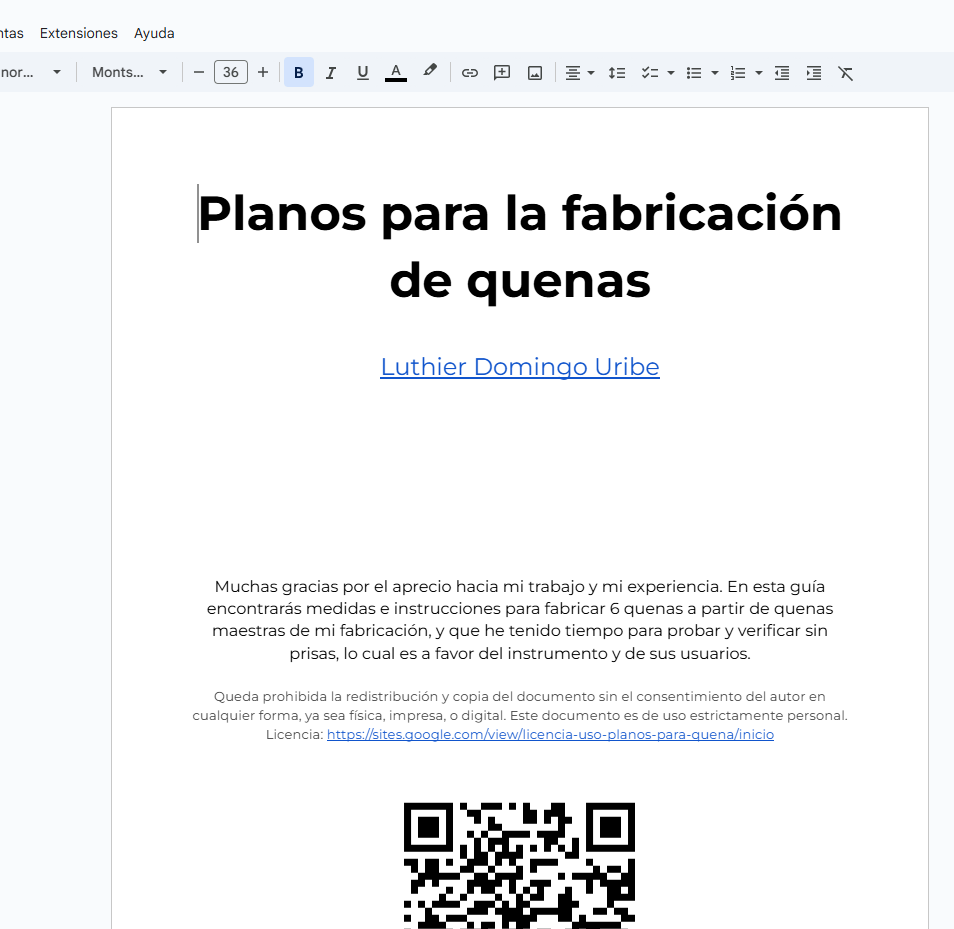The image size is (954, 929).
Task: Click the insert image icon
Action: click(535, 73)
